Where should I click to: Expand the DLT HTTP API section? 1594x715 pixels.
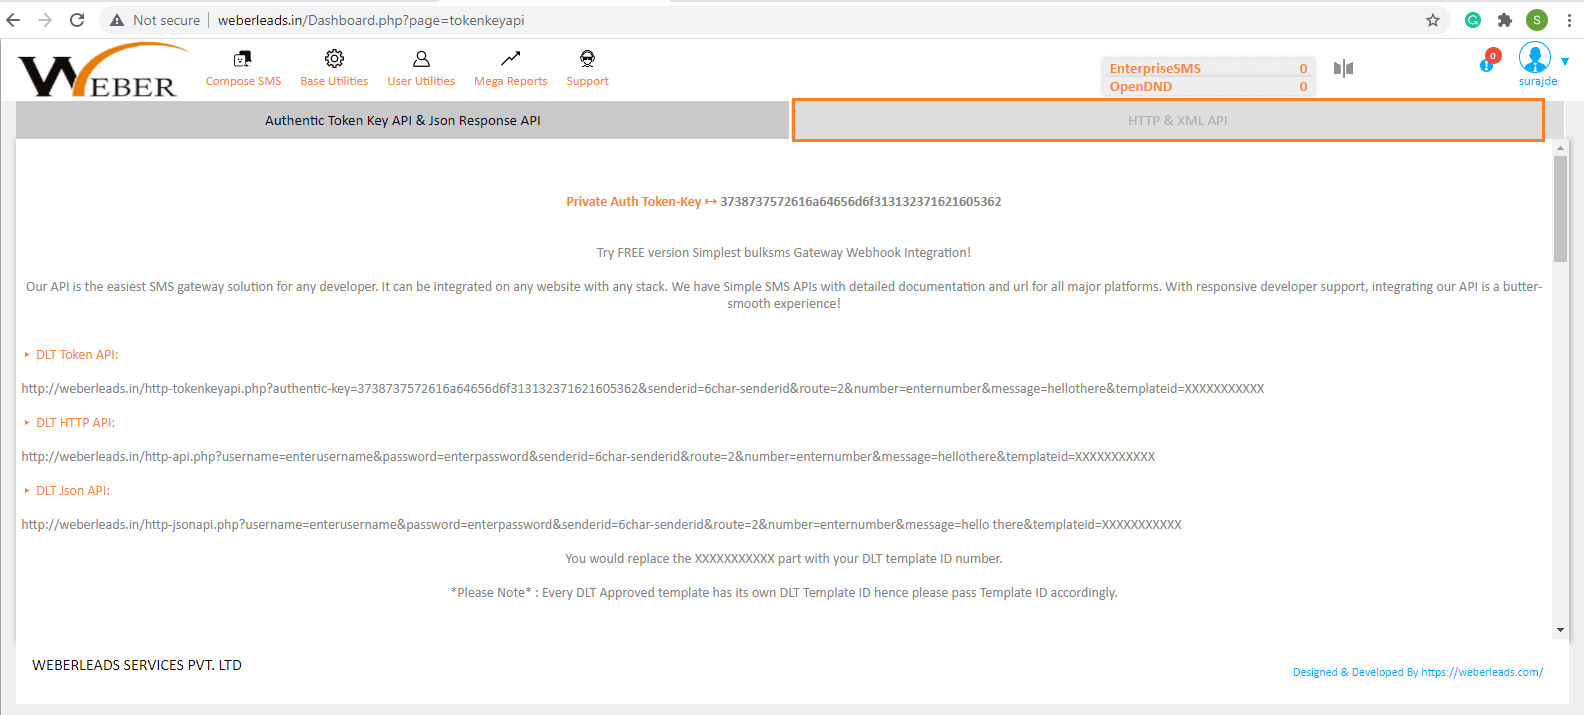[75, 423]
